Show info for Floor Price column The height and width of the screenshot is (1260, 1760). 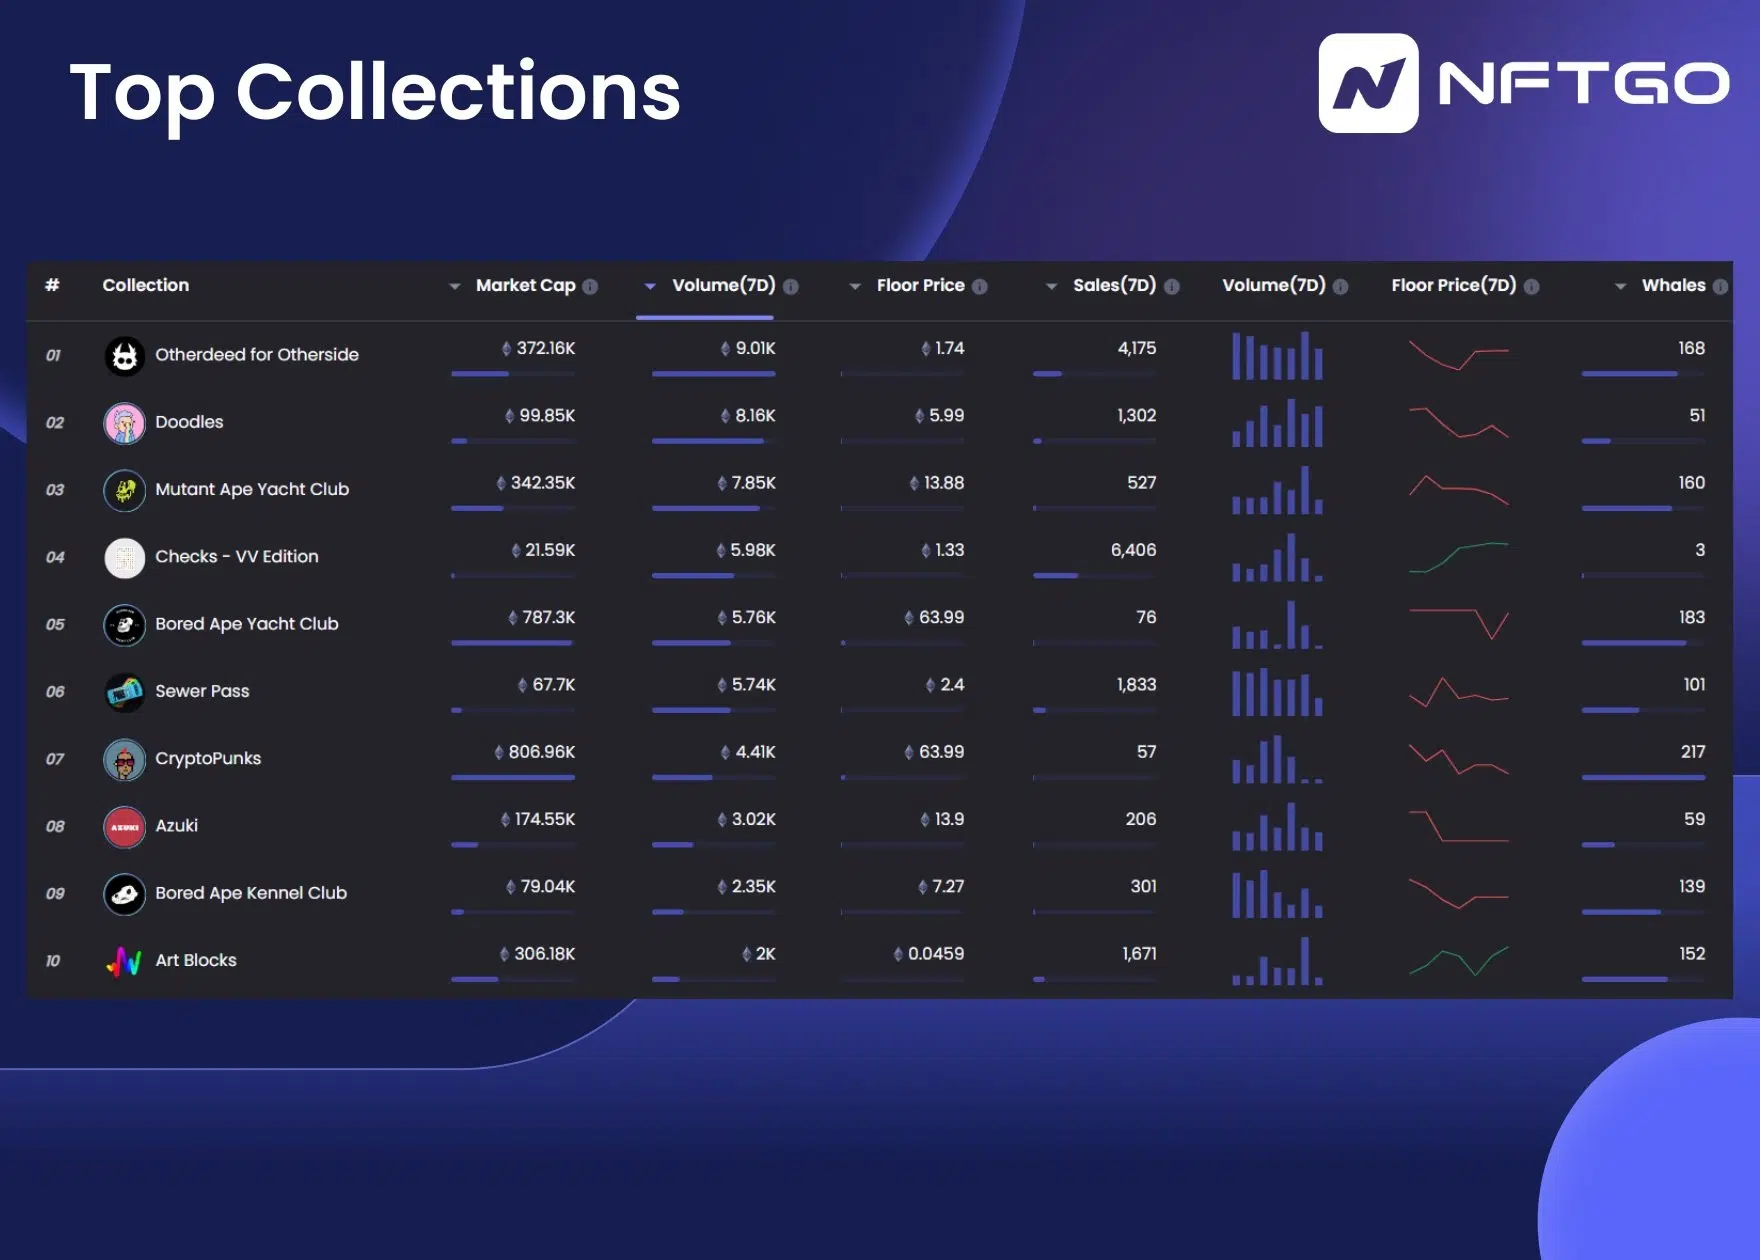click(x=980, y=287)
